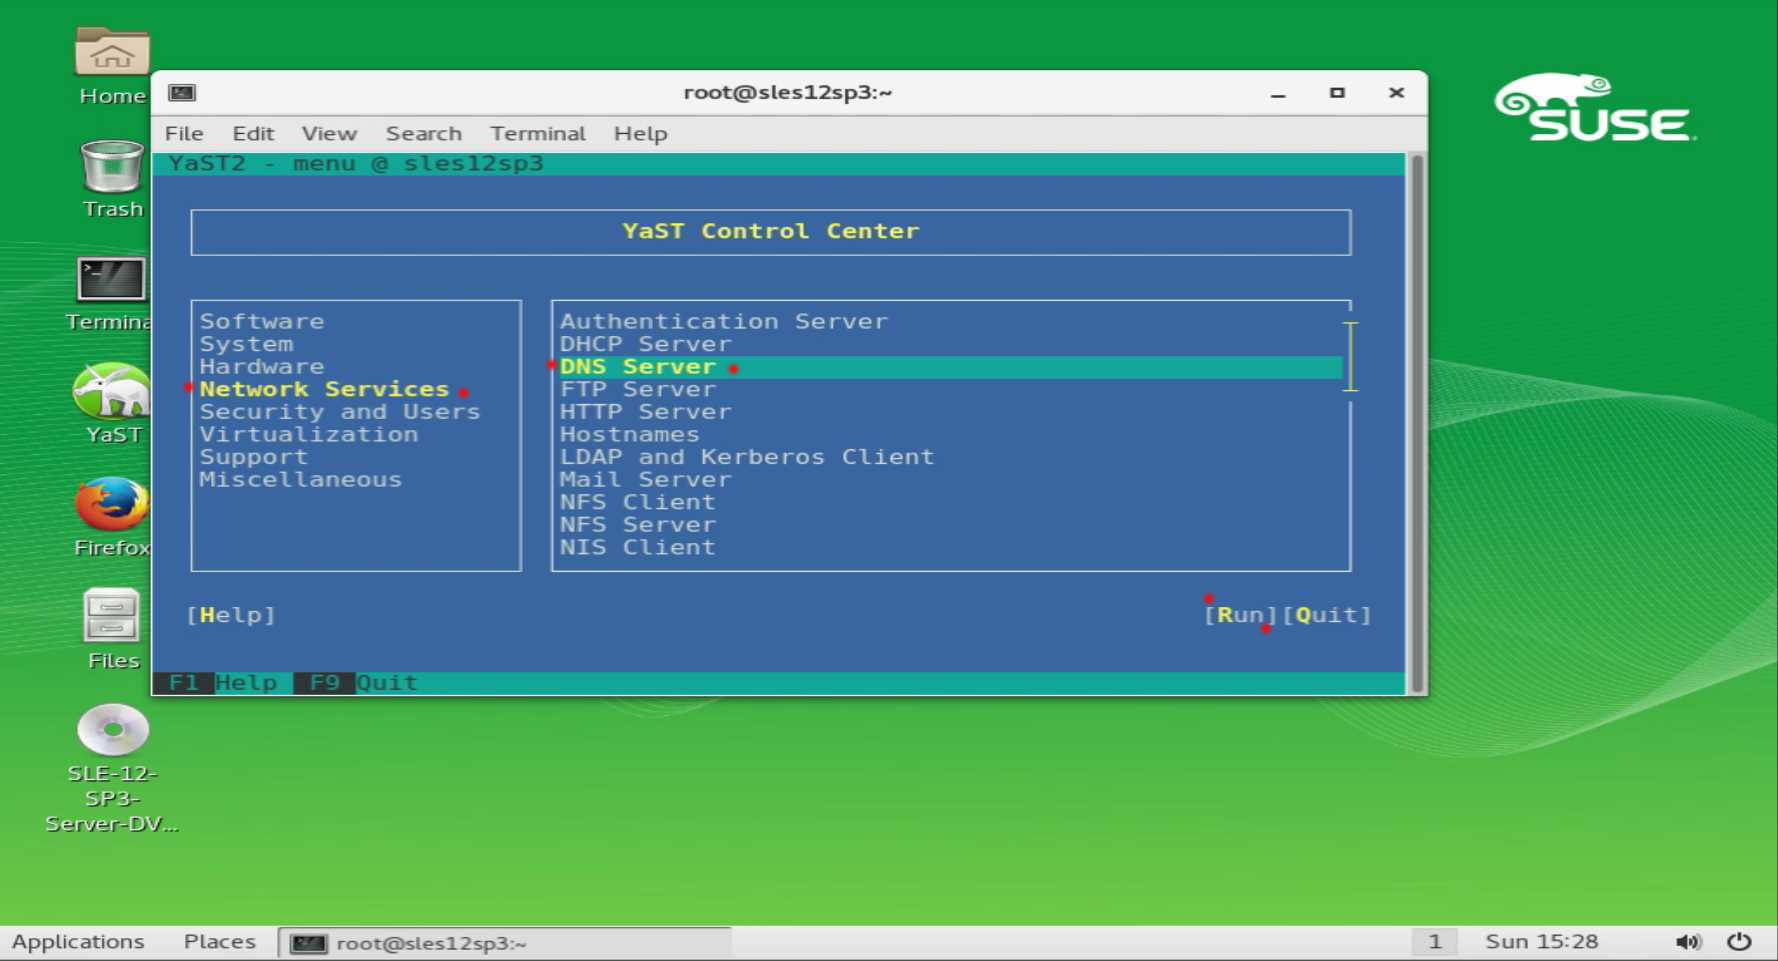Select the highlighted DNS Server module
Screen dimensions: 1778x961
coord(949,367)
